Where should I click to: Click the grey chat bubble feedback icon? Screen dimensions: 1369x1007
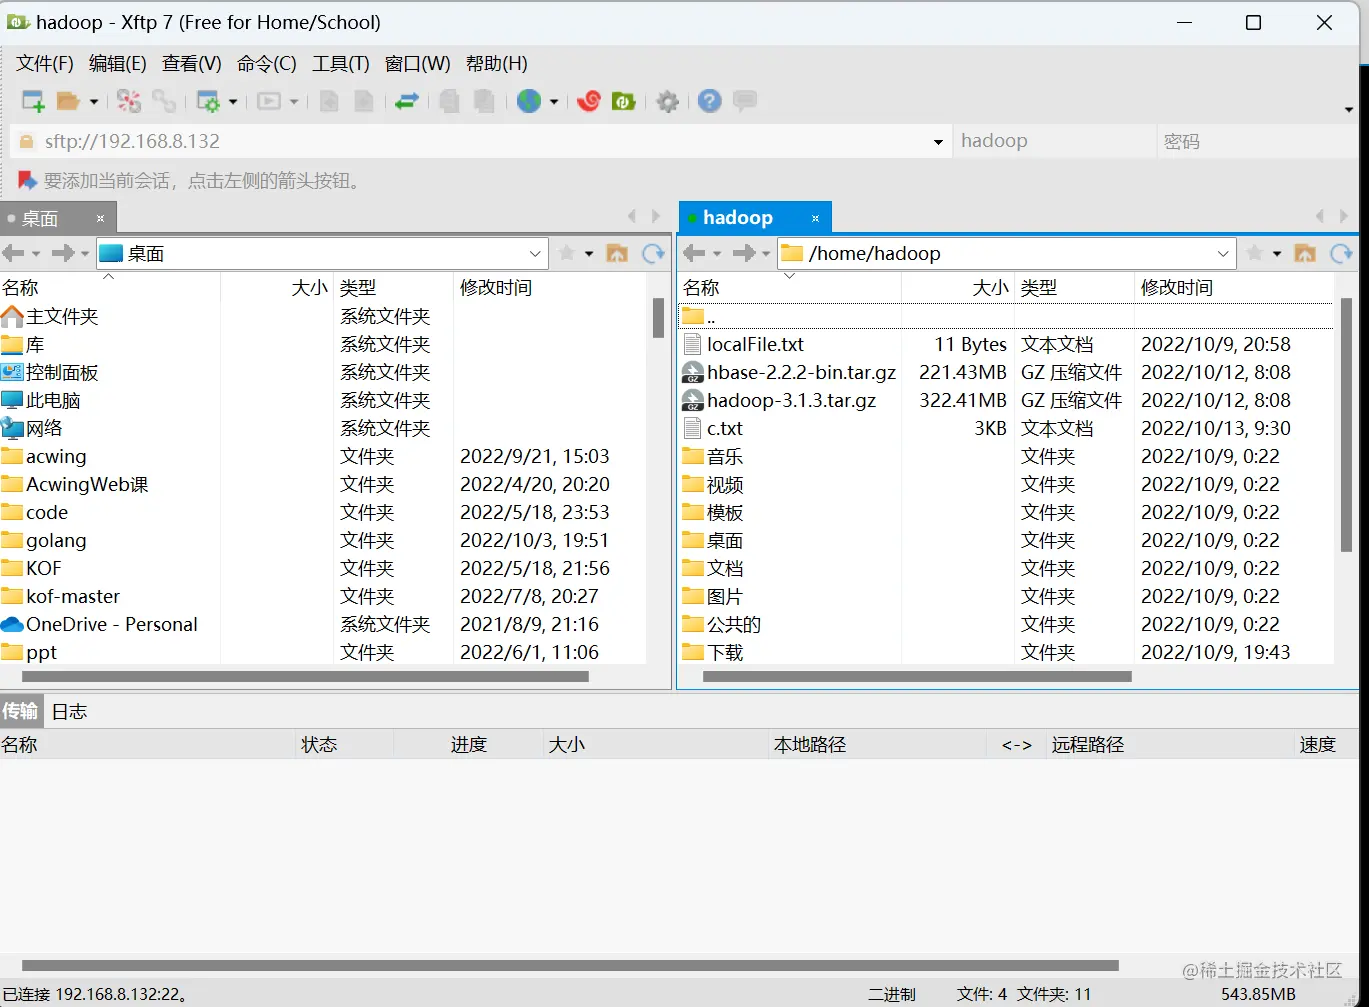(x=745, y=101)
